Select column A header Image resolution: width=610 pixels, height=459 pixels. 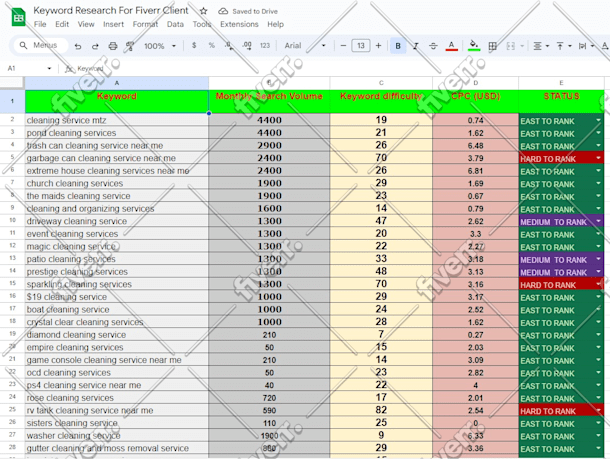117,83
